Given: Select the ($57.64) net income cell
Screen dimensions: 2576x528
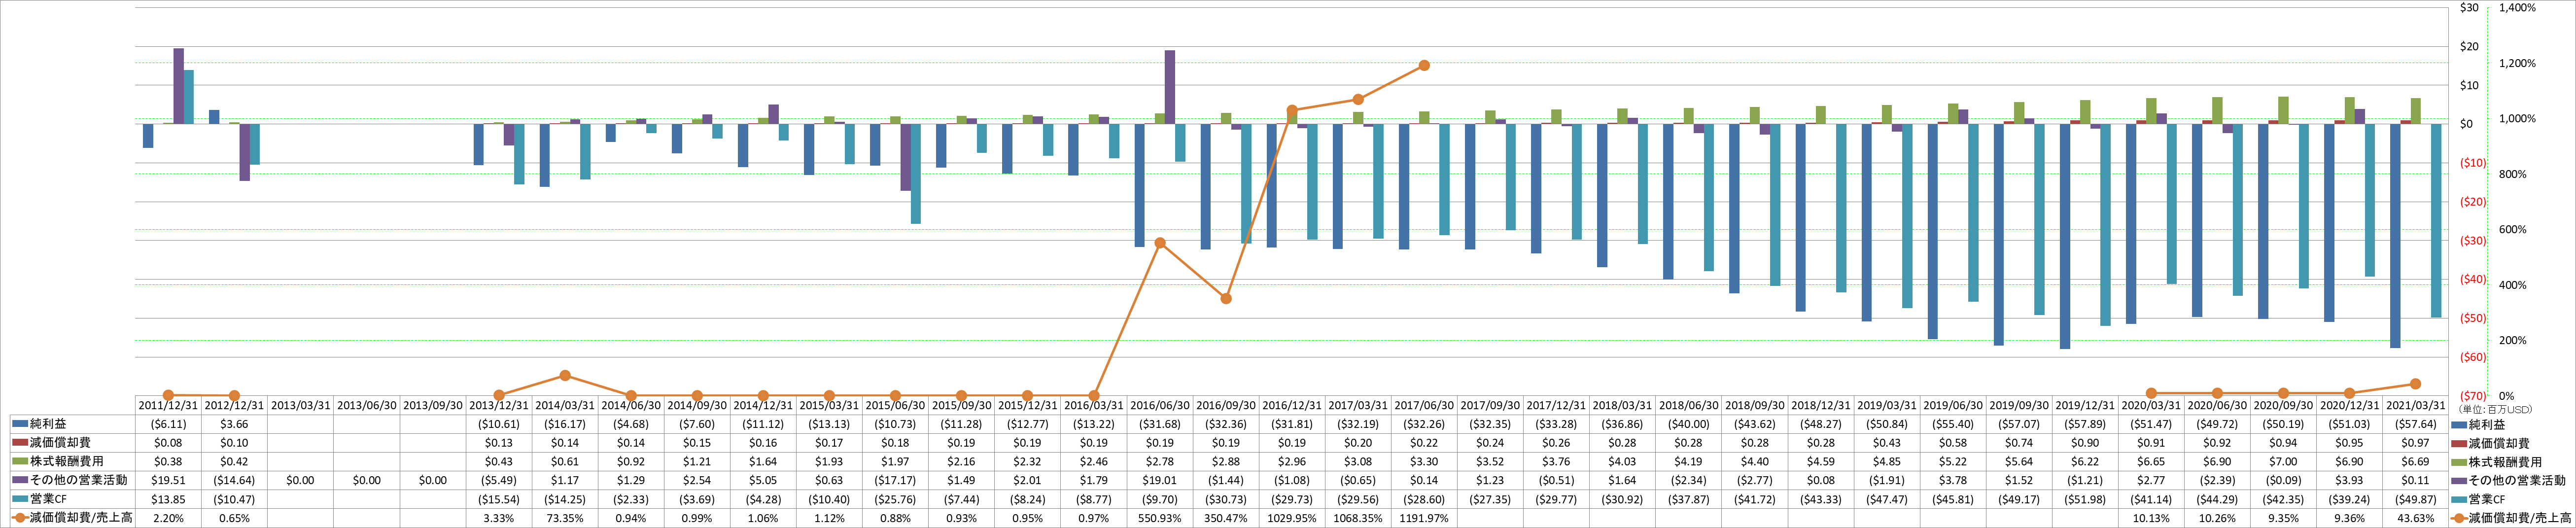Looking at the screenshot, I should click(x=2416, y=424).
